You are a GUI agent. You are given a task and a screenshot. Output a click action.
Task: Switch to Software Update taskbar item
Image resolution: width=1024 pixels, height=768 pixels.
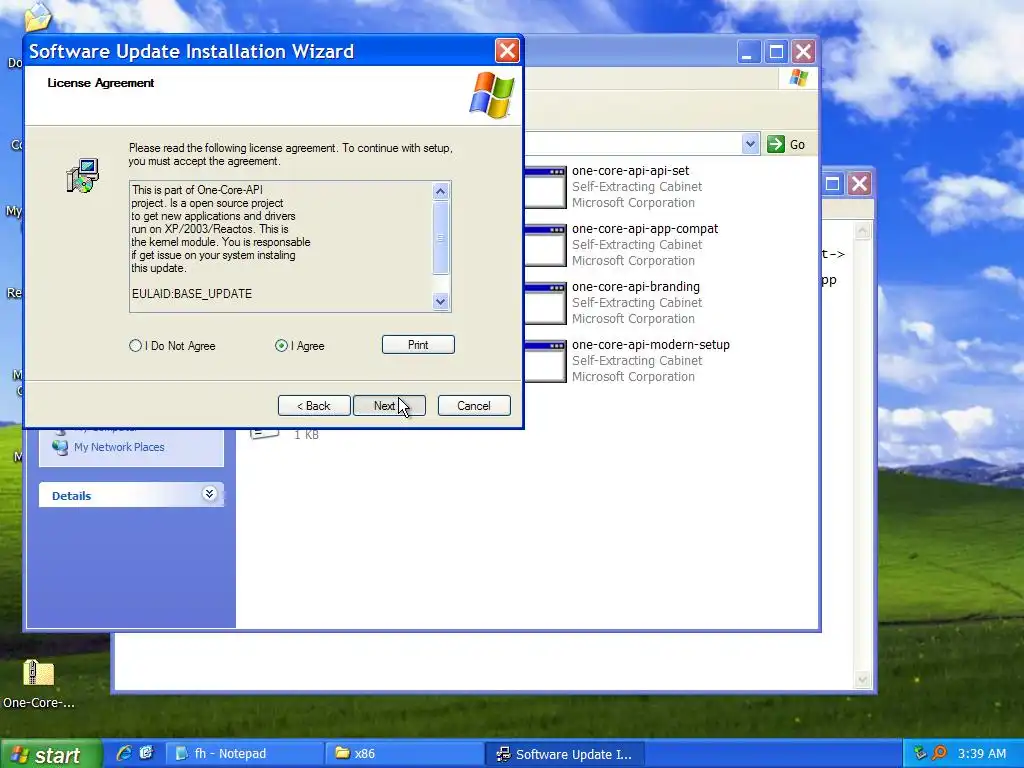tap(566, 754)
